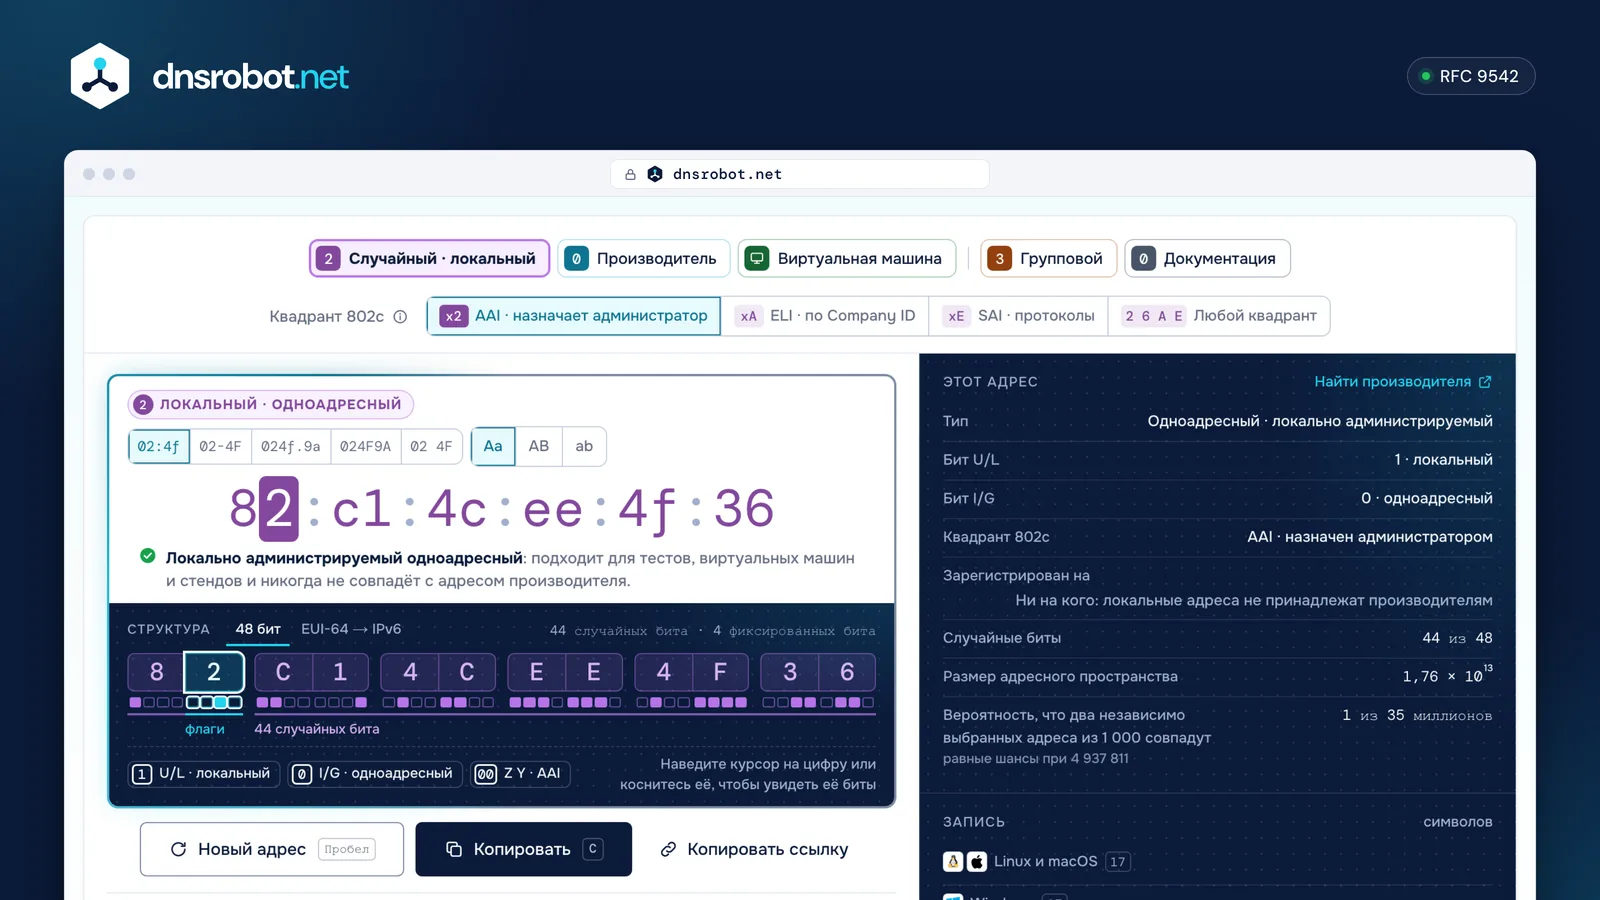The height and width of the screenshot is (900, 1600).
Task: Choose the space-separated 02 4F format
Action: tap(431, 446)
